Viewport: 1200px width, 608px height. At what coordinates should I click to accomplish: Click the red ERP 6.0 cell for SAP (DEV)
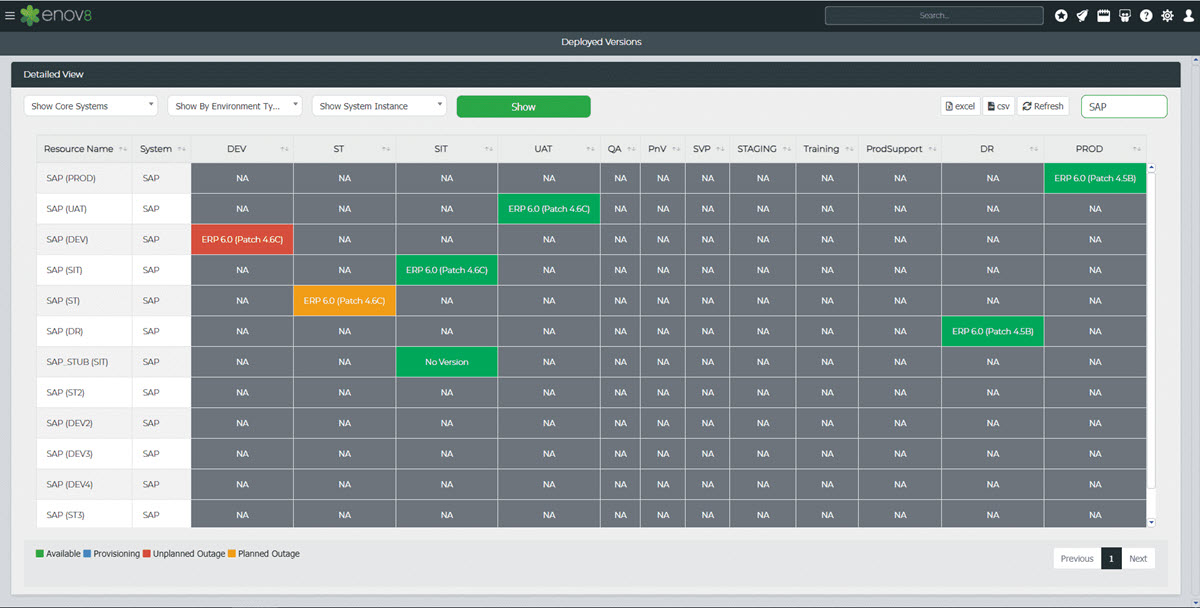pos(242,240)
